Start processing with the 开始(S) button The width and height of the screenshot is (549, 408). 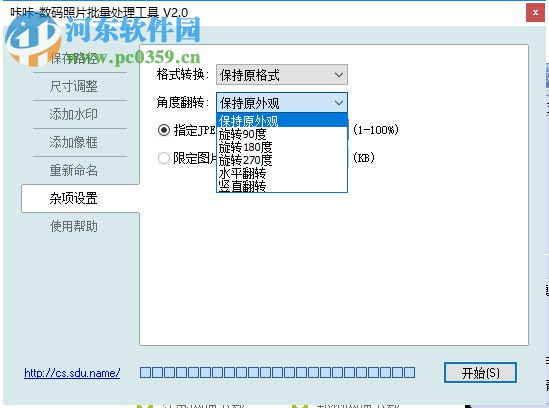(480, 373)
